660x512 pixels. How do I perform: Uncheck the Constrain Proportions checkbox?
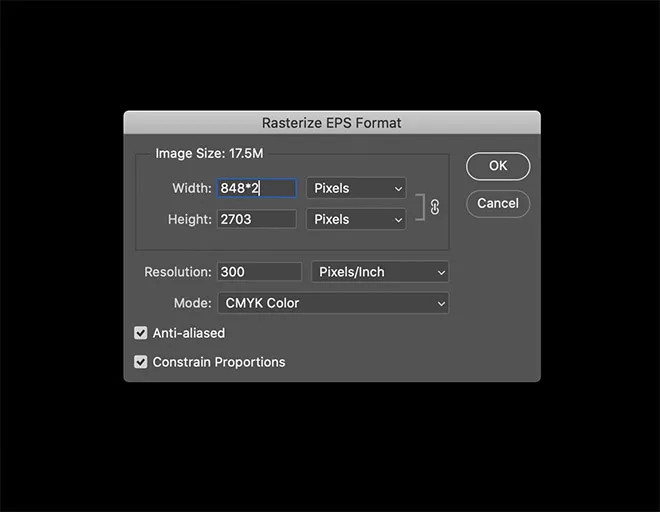point(141,362)
